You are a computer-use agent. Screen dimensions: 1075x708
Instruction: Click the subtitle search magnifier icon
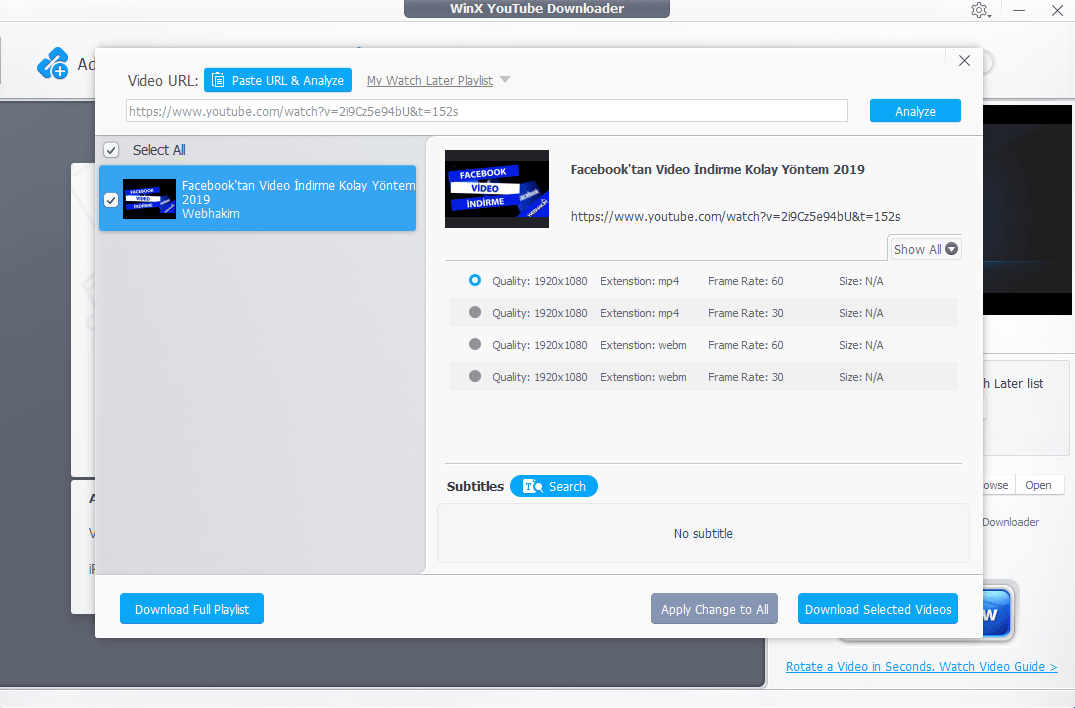(533, 486)
